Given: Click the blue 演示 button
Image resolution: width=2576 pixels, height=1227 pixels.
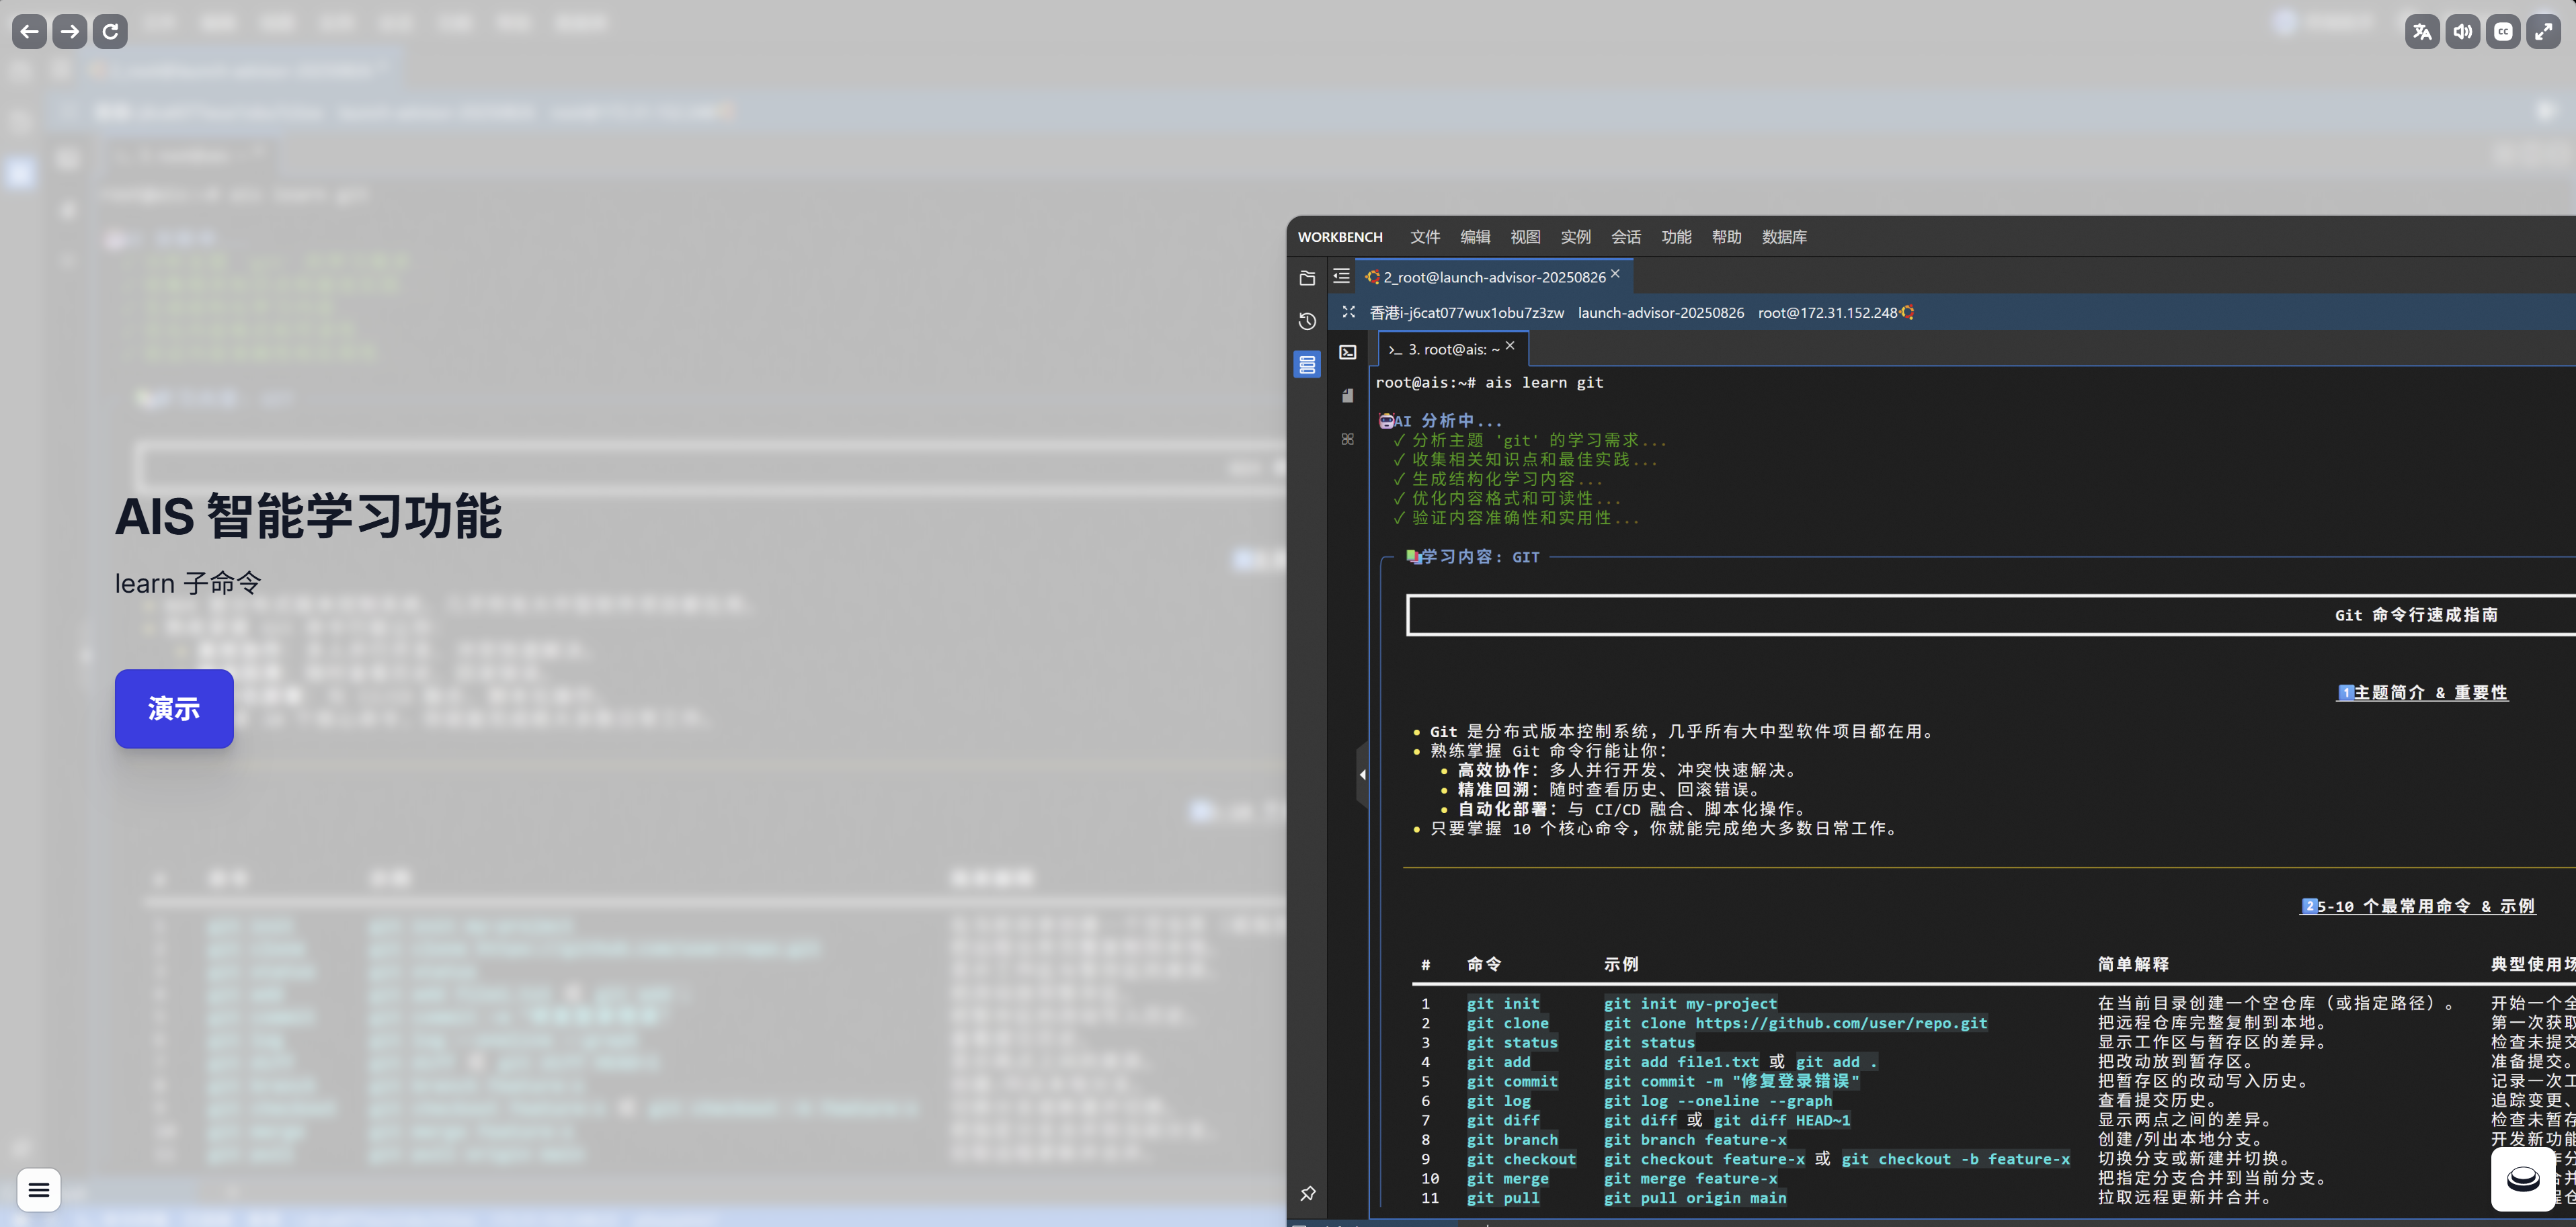Looking at the screenshot, I should [174, 708].
